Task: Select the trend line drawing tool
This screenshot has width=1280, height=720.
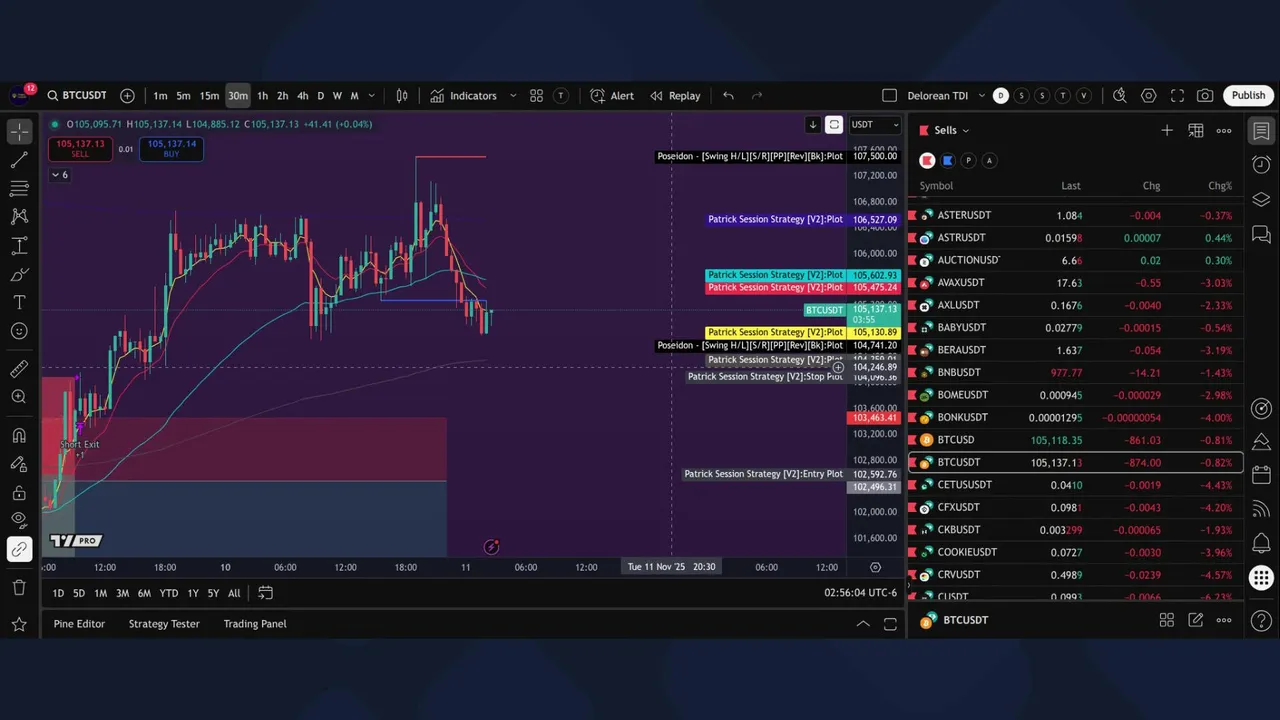Action: tap(19, 160)
